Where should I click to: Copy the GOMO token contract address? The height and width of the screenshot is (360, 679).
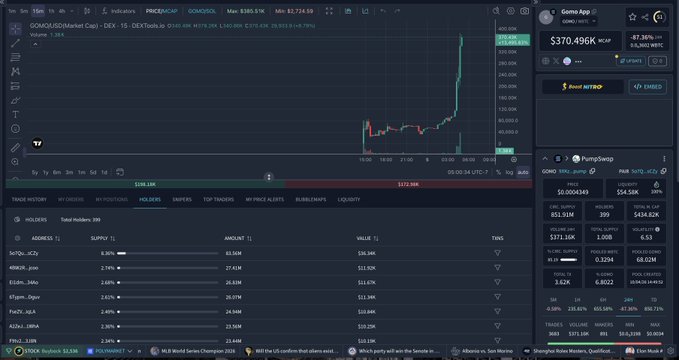(592, 172)
